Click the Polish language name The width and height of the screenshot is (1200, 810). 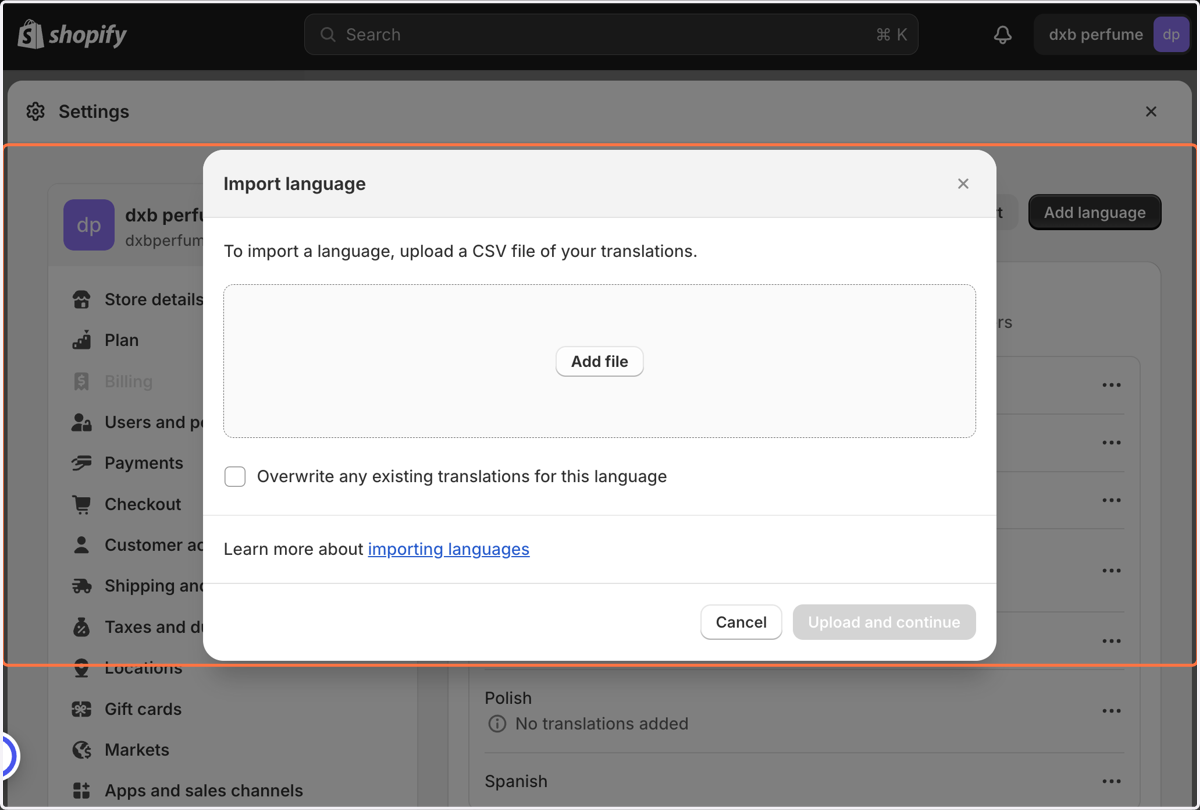508,699
